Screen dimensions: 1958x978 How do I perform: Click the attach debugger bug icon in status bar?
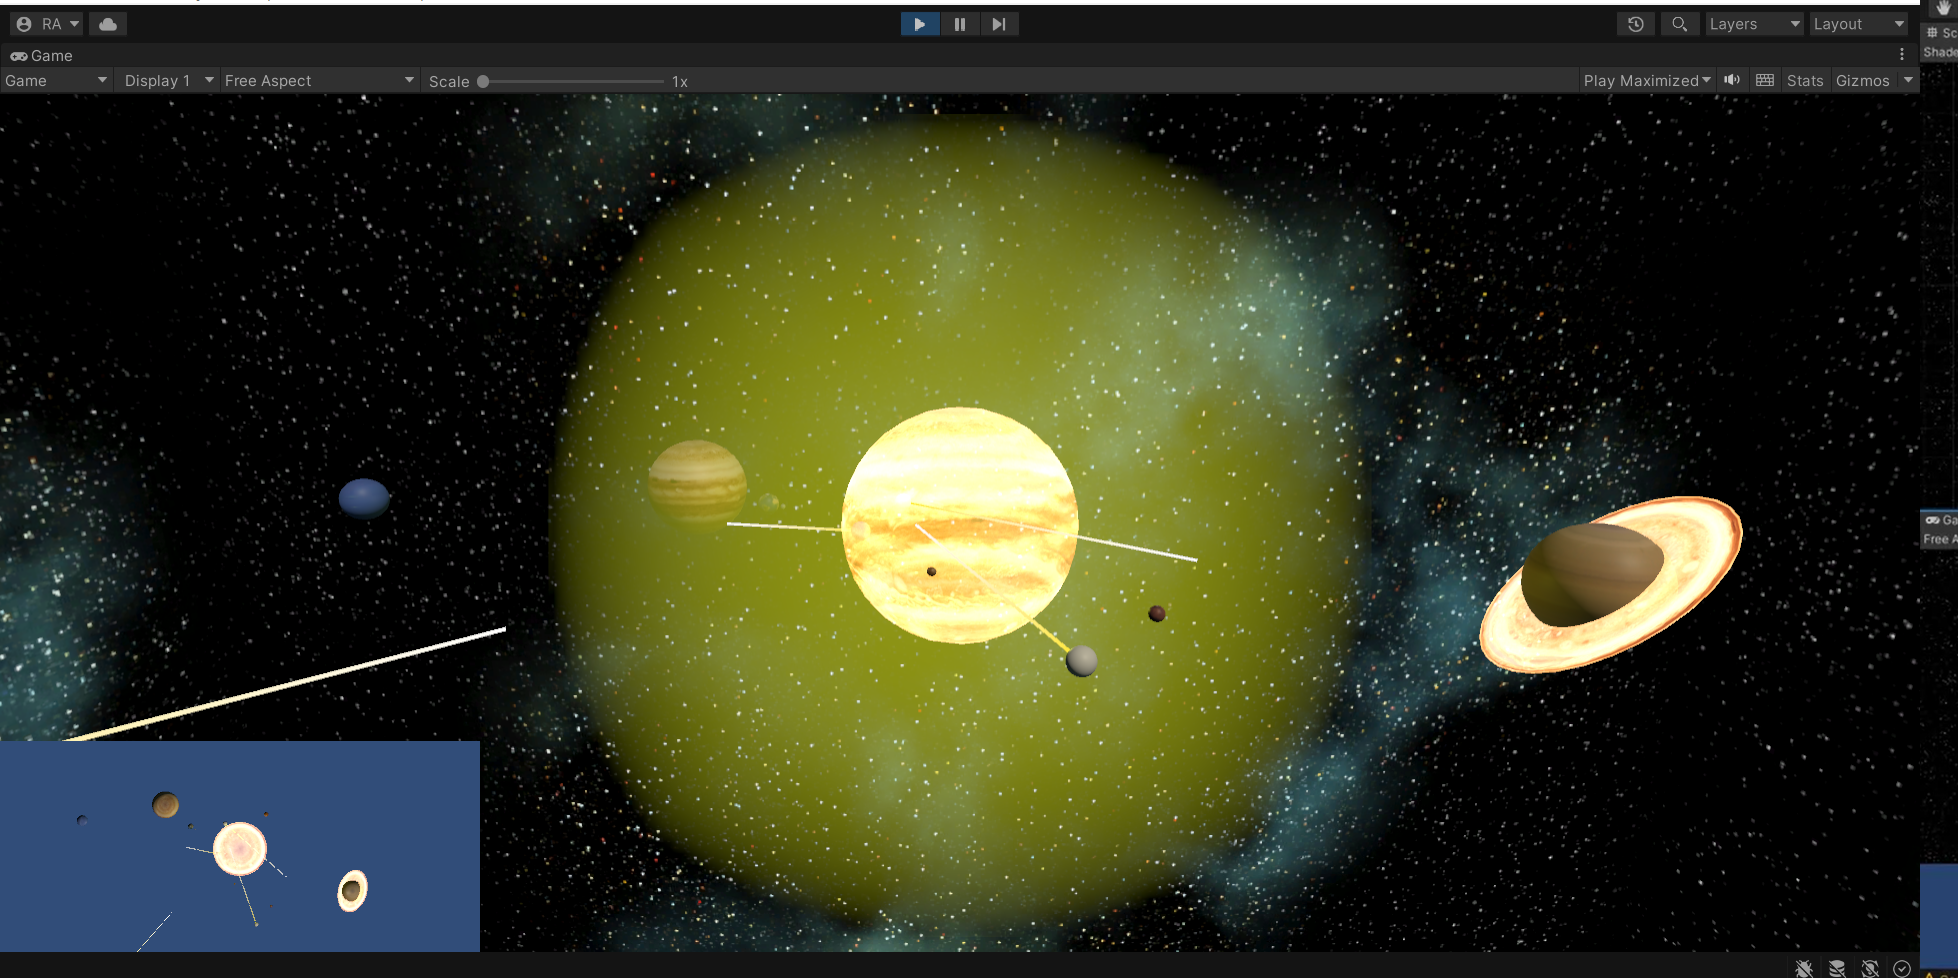[1802, 967]
